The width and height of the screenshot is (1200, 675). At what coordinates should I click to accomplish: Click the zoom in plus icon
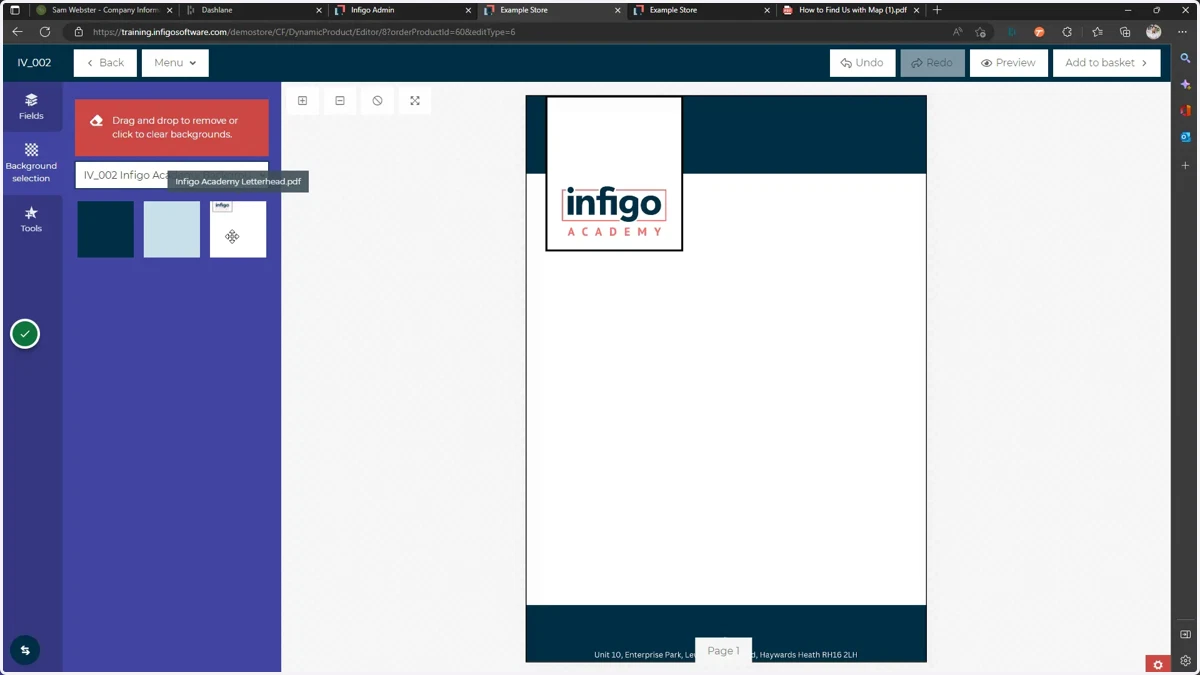[x=302, y=101]
